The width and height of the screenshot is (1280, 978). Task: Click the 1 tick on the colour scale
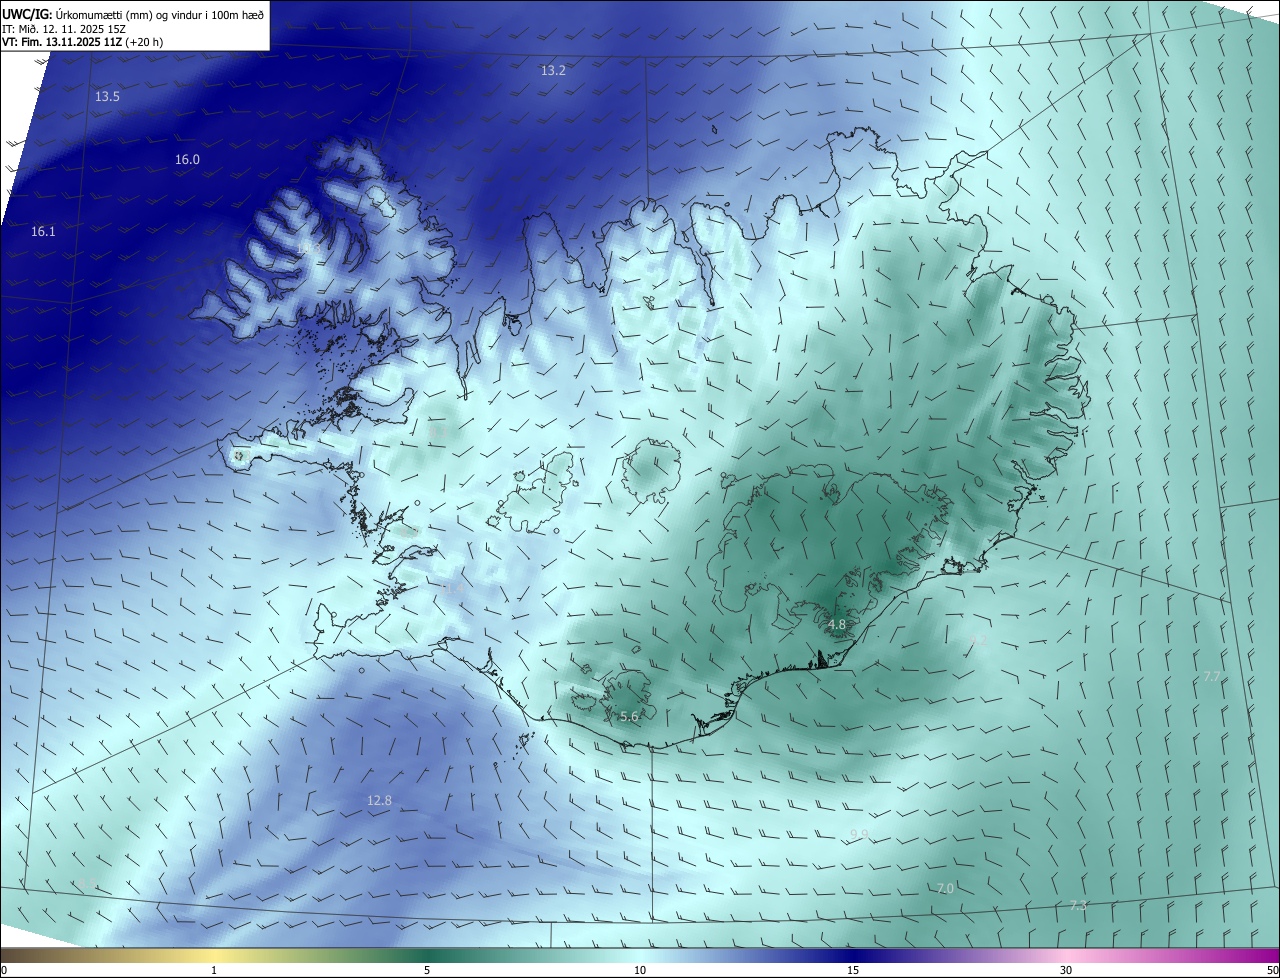214,970
